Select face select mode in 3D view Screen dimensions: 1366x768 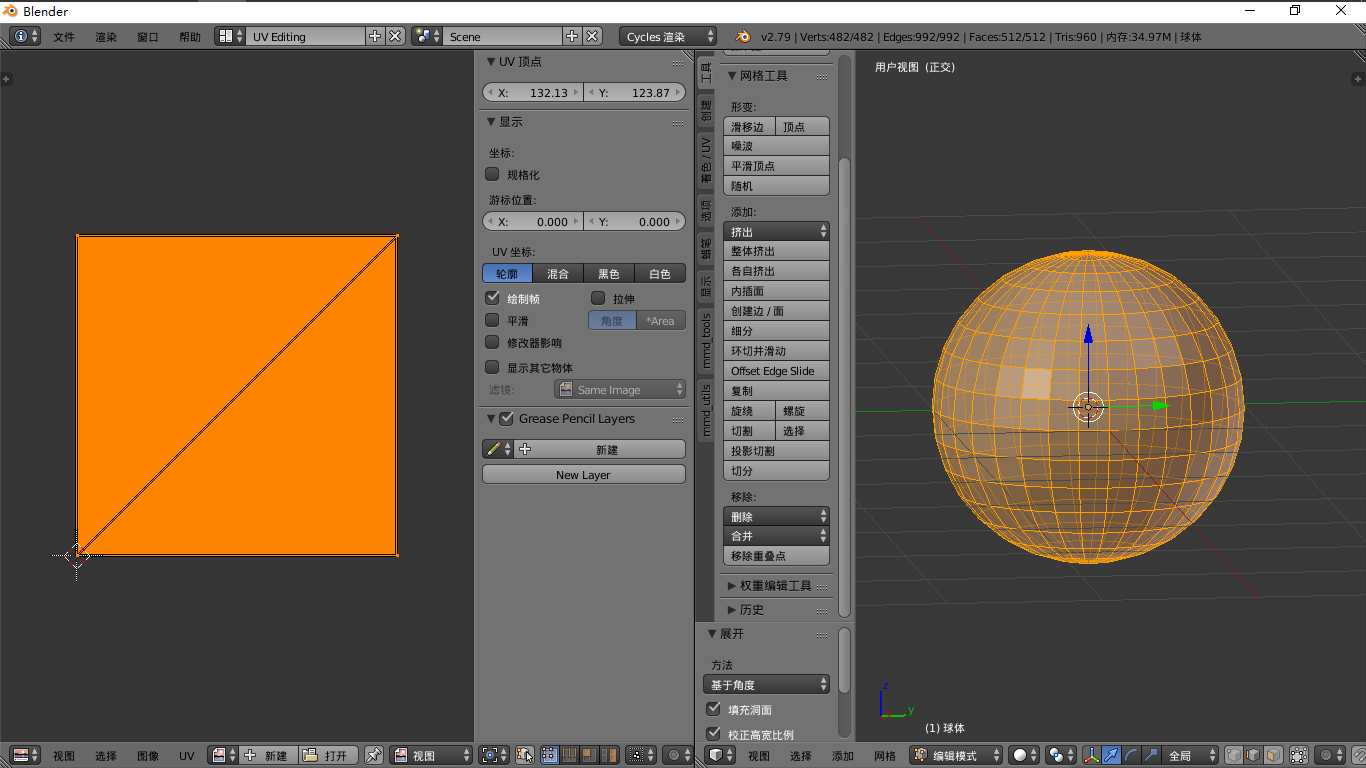pyautogui.click(x=1273, y=755)
